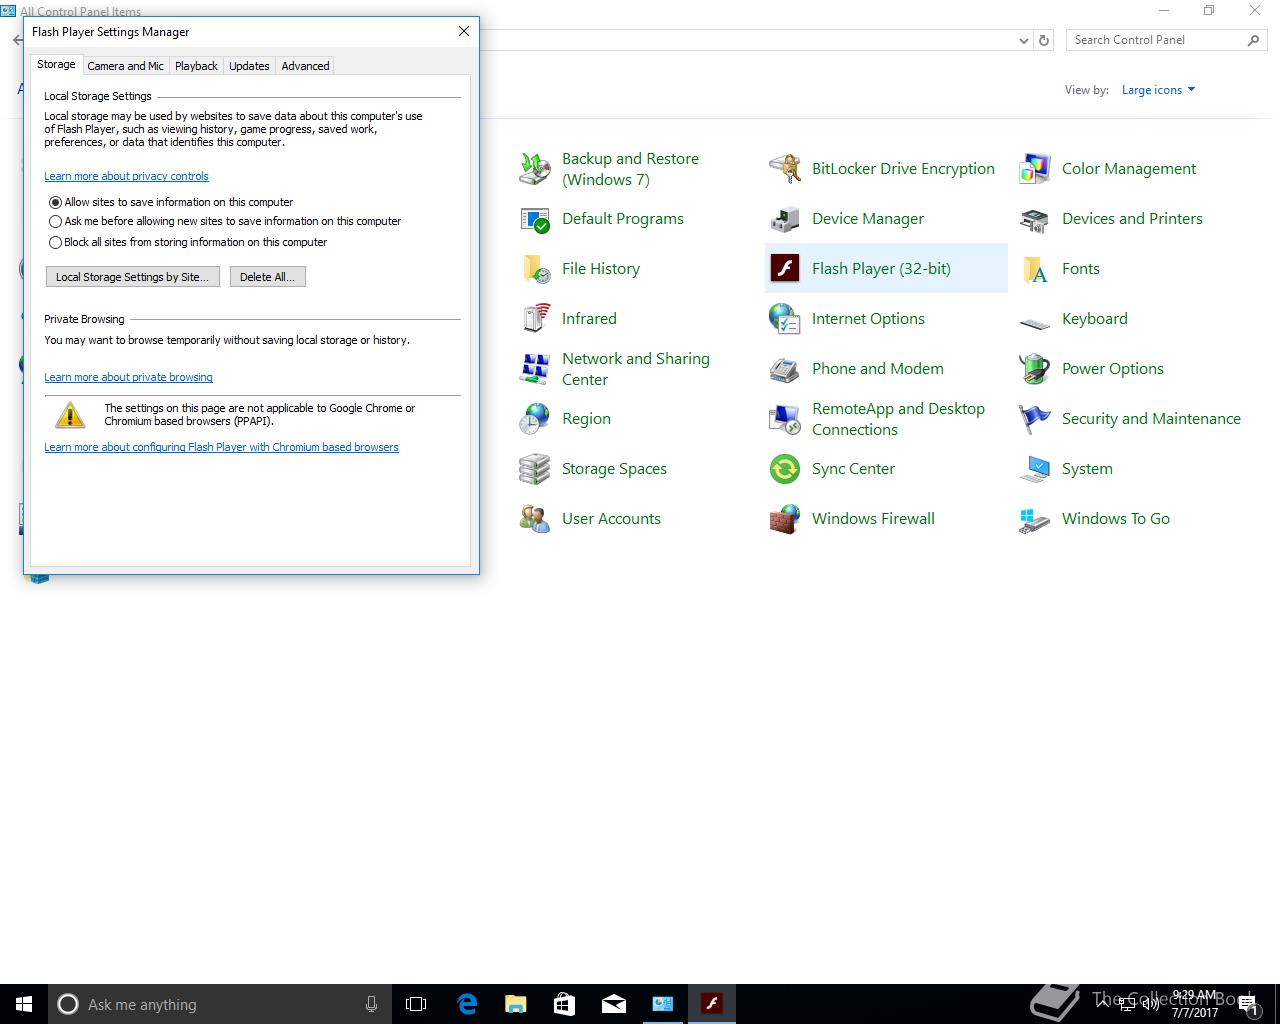Open BitLocker Drive Encryption icon

785,169
